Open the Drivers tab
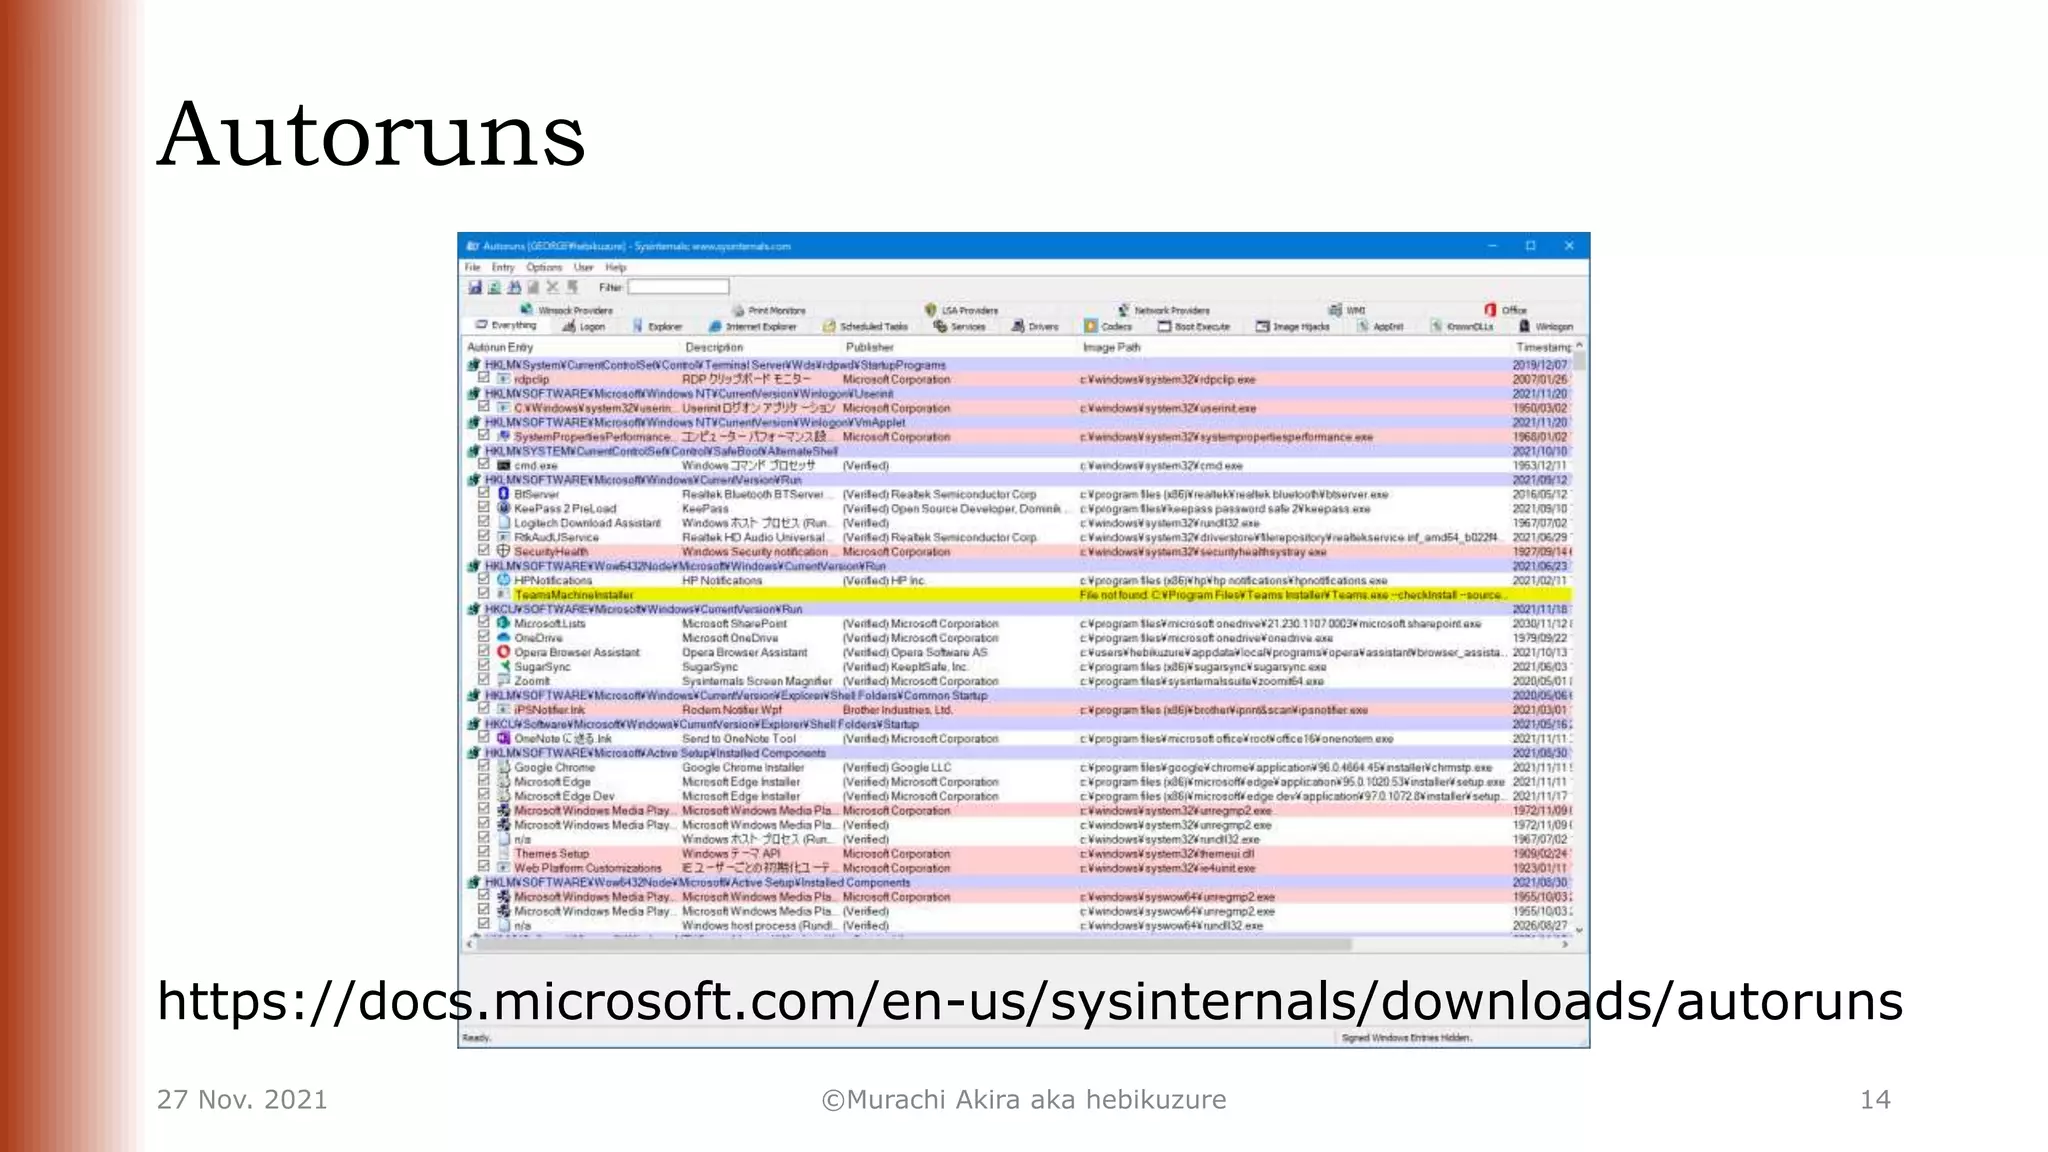 1035,326
